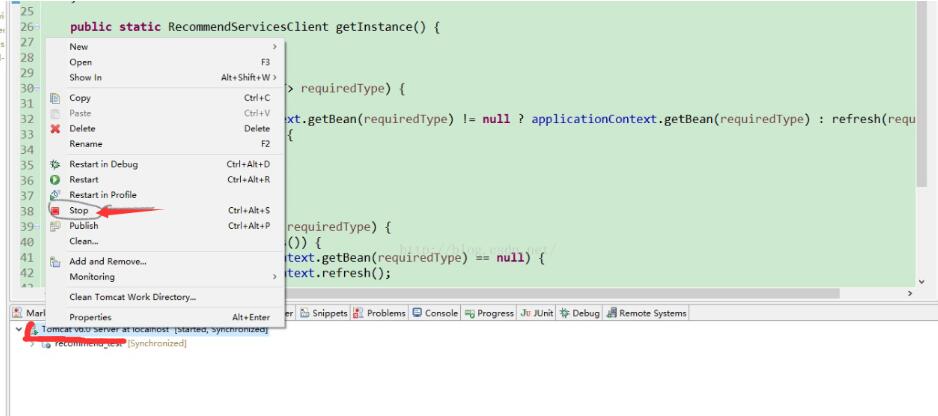Switch to the Console tab
The width and height of the screenshot is (938, 416).
435,313
